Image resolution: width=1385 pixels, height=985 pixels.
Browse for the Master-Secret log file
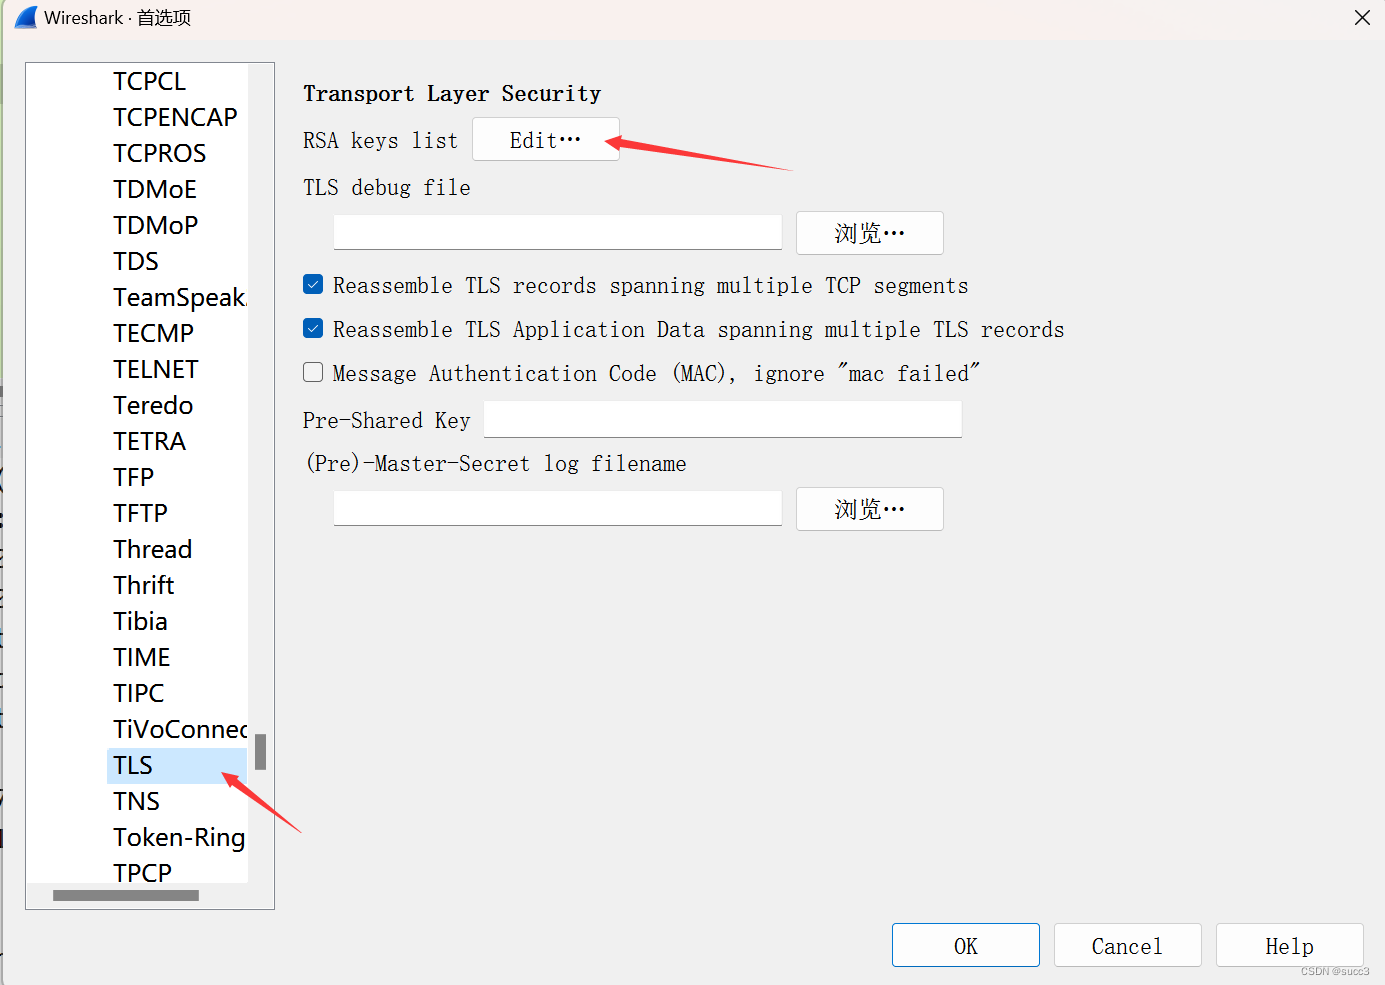869,509
